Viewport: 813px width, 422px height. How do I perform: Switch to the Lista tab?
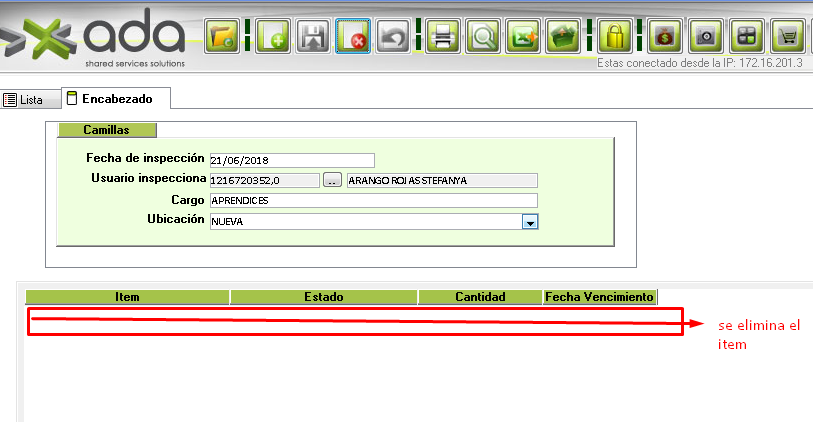coord(30,100)
